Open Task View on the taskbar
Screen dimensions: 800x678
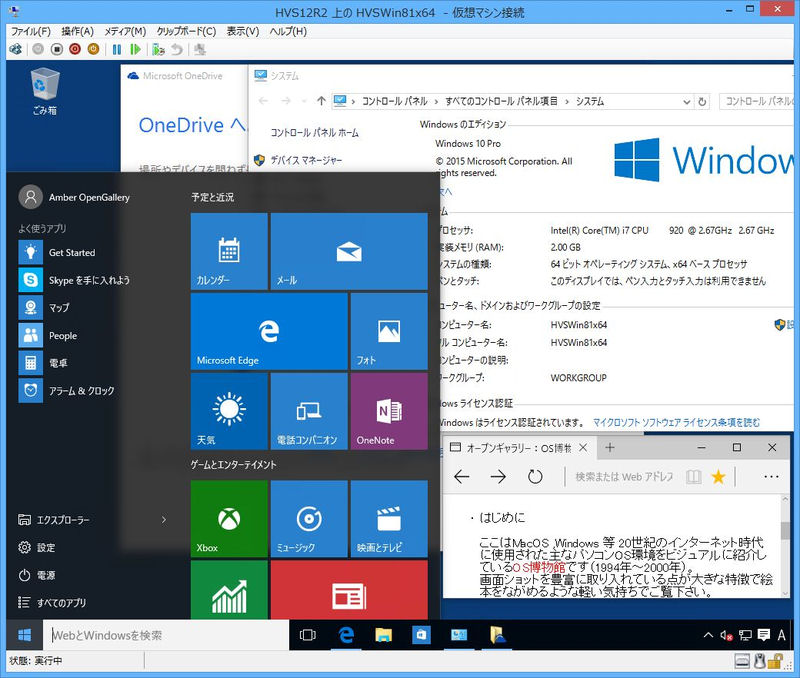coord(308,635)
